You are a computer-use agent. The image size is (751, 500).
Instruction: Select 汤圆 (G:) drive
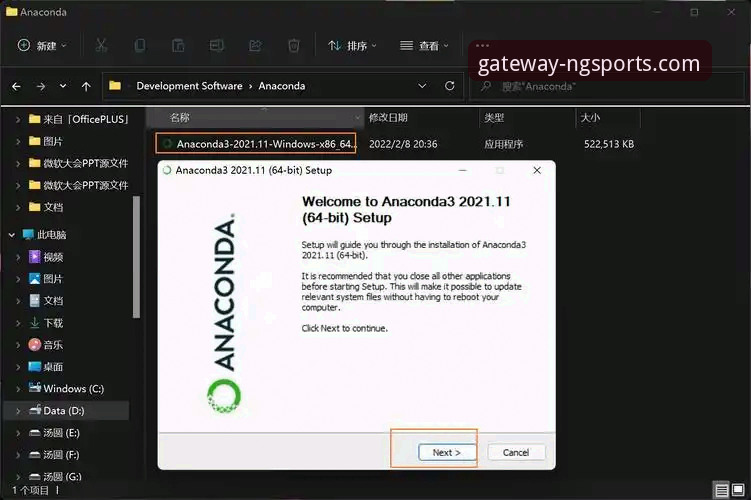[55, 477]
